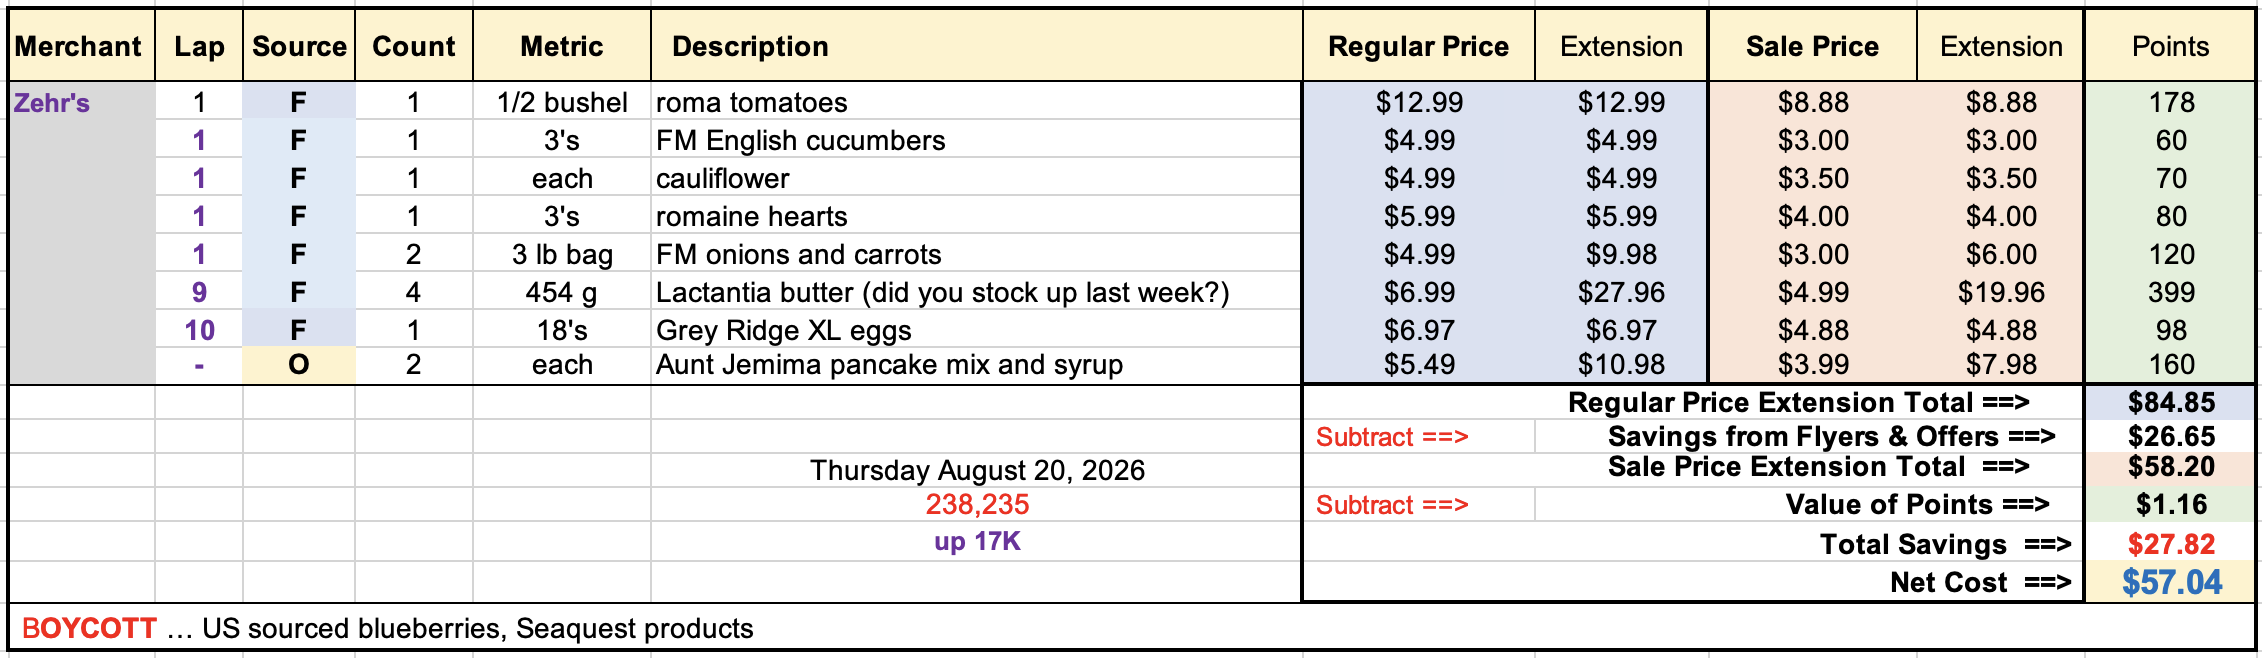Select the Aunt Jemima pancake mix cell
The image size is (2262, 658).
(x=976, y=365)
